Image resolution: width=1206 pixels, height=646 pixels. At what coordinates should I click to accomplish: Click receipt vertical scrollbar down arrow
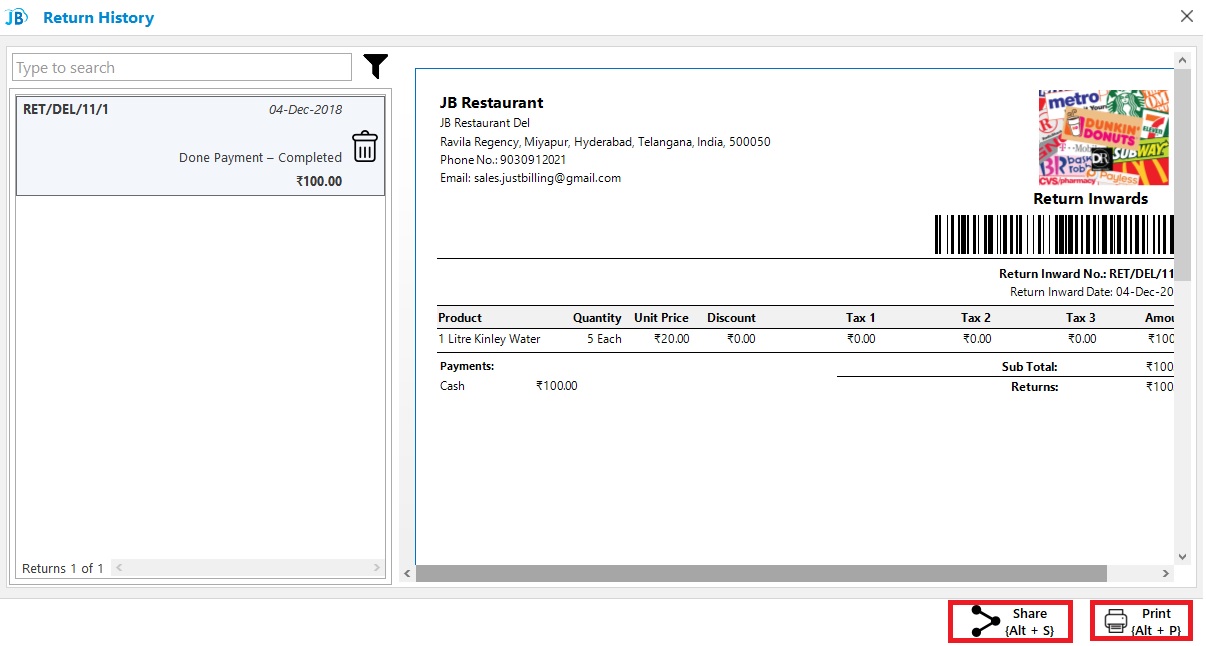pos(1183,556)
